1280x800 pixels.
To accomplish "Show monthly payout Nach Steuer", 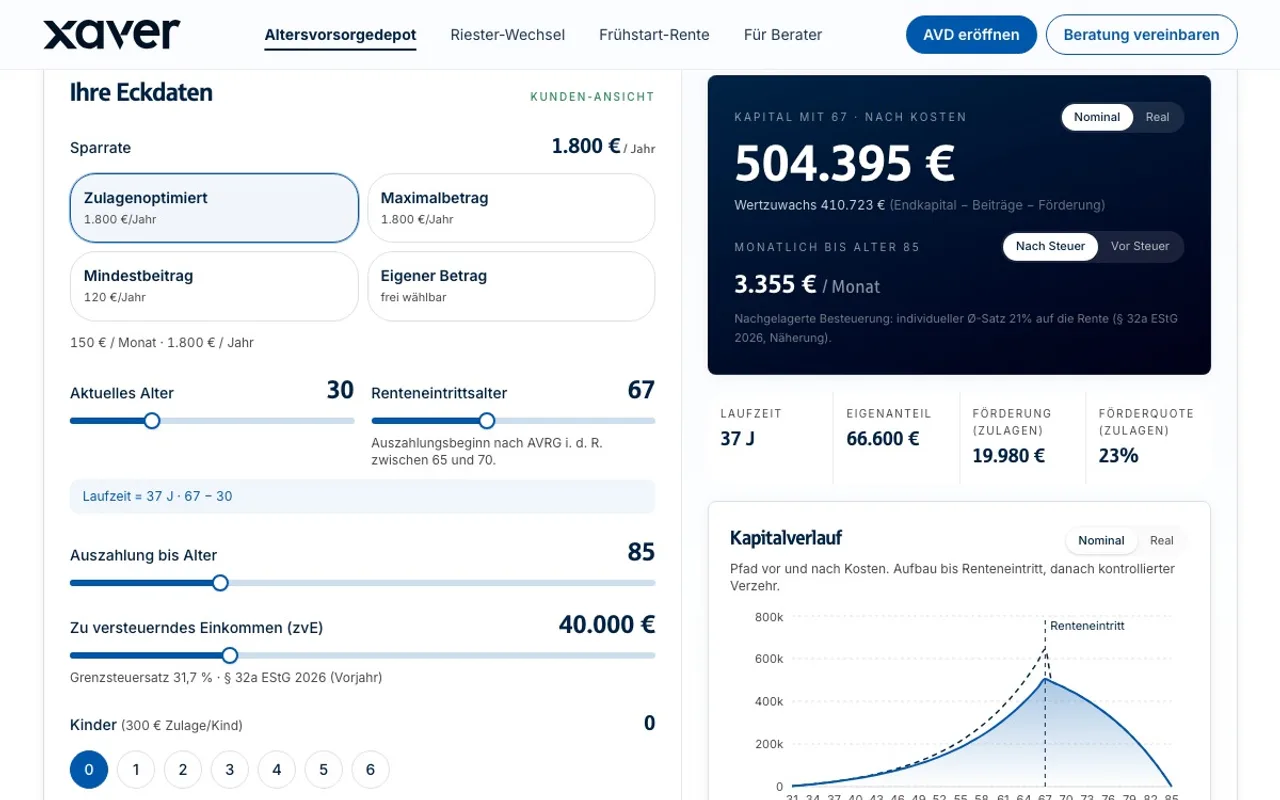I will [1051, 246].
